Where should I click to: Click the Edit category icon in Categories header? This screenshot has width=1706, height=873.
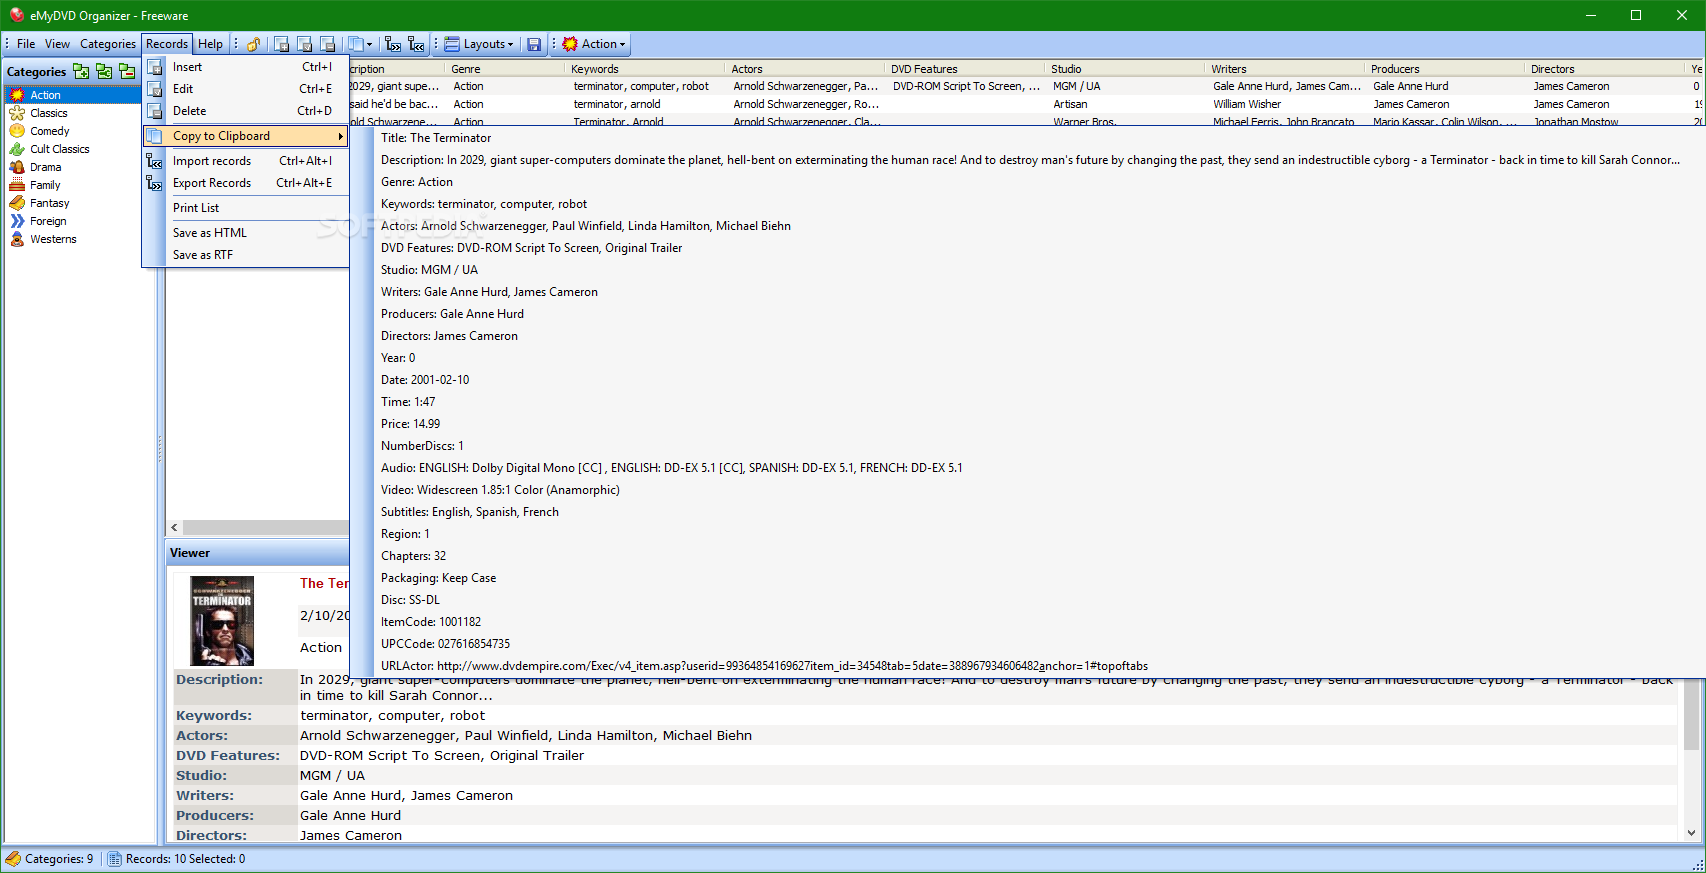(x=104, y=71)
